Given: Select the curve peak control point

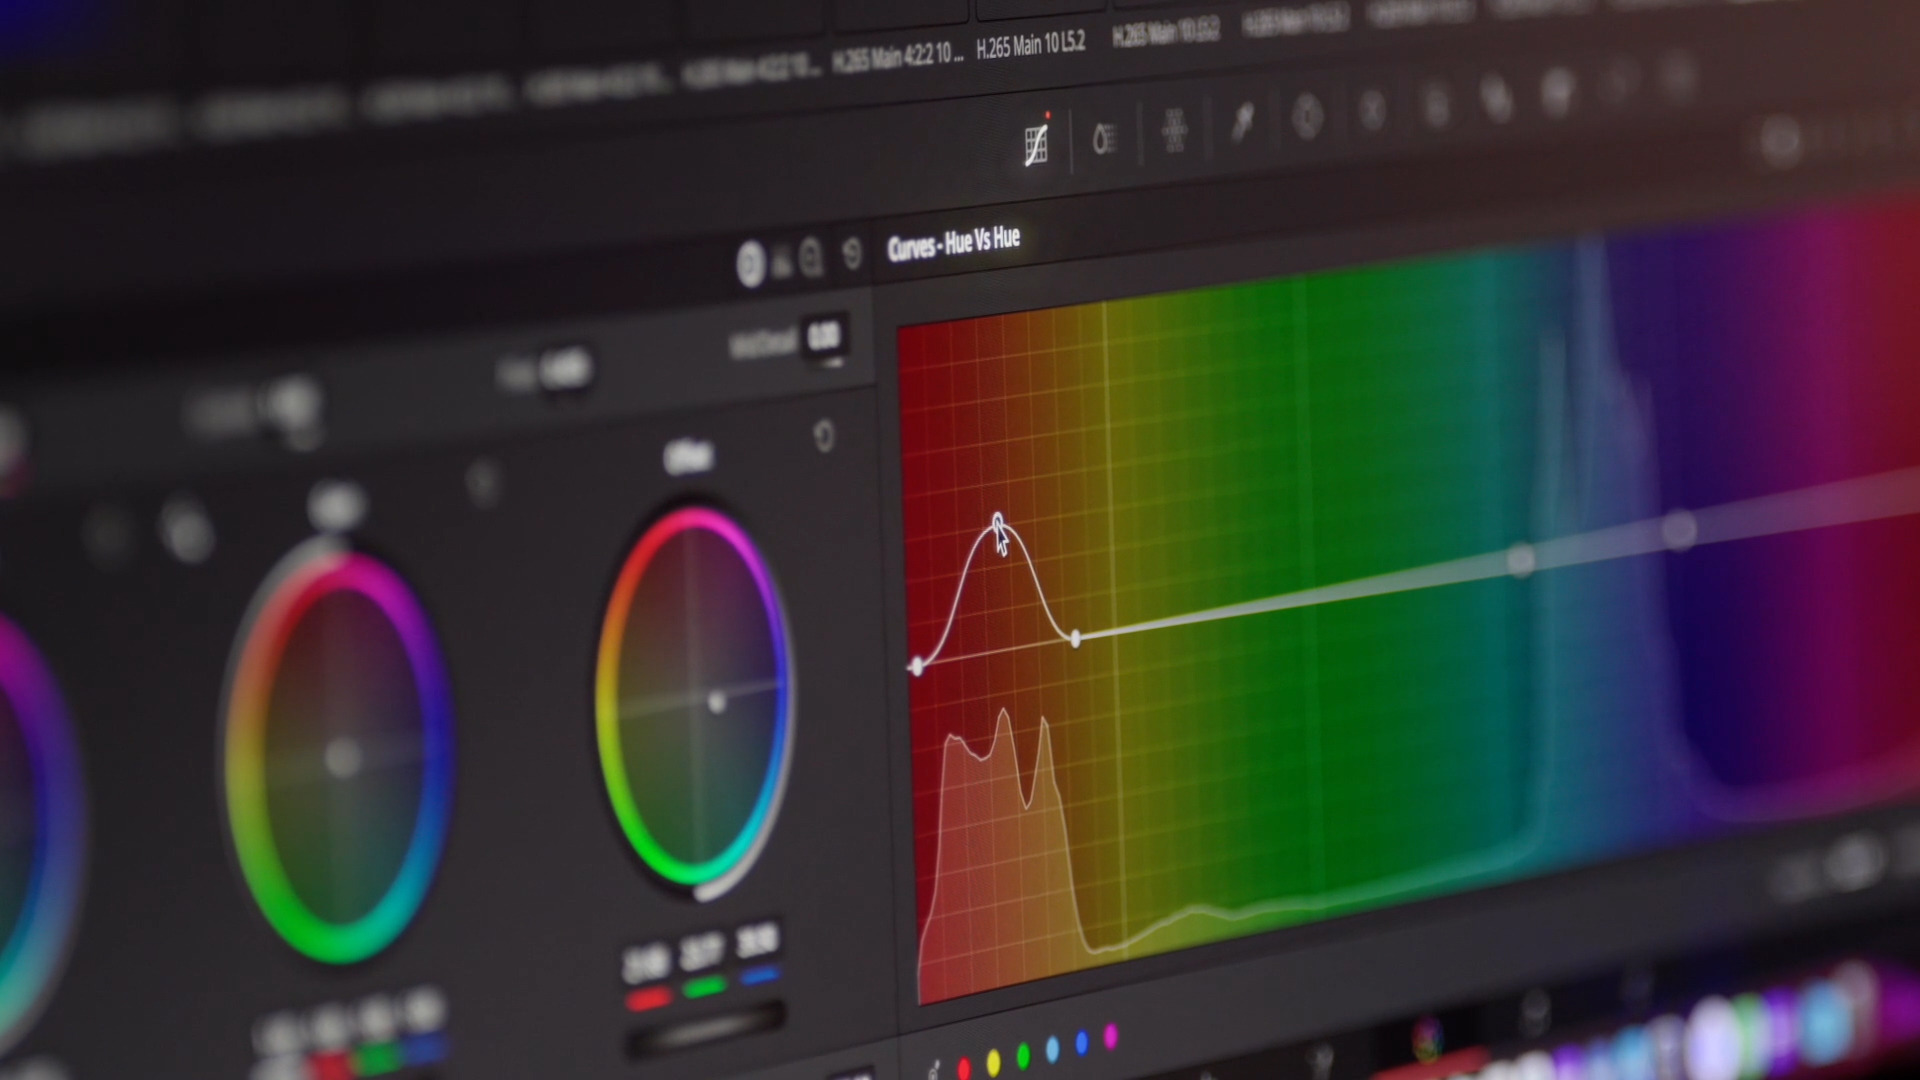Looking at the screenshot, I should [997, 524].
